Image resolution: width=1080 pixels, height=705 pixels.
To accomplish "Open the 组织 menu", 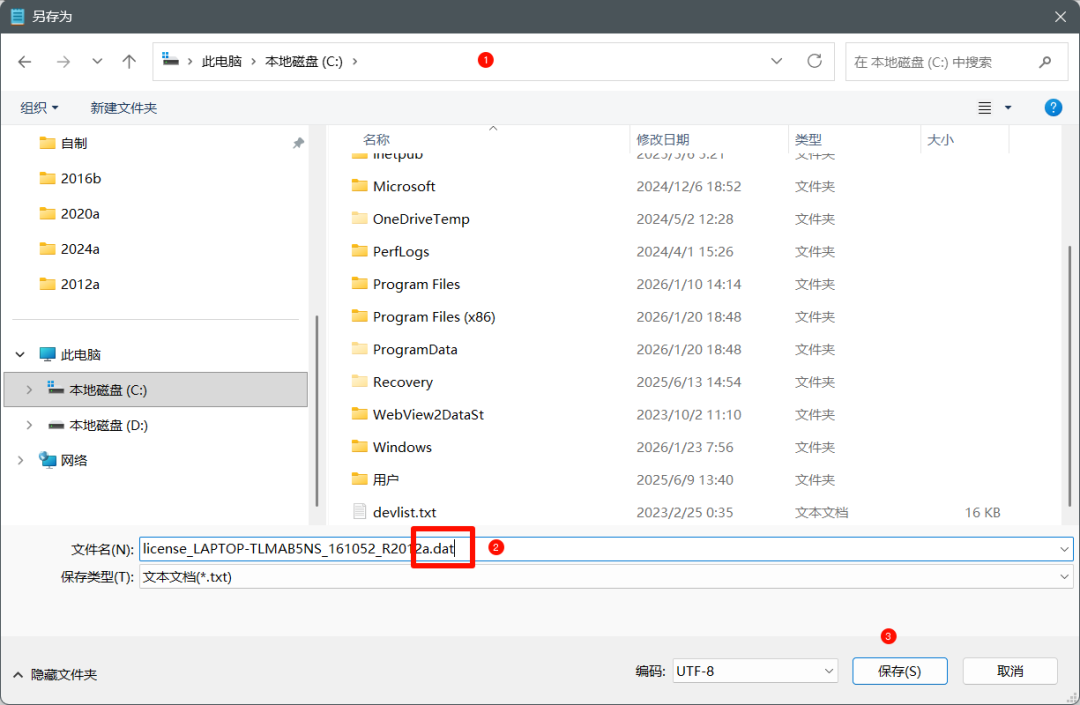I will click(x=39, y=108).
